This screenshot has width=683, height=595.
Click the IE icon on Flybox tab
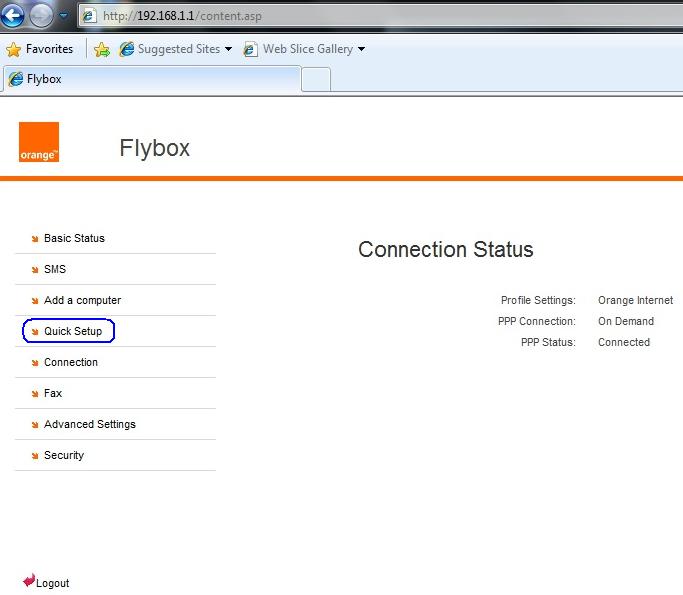pos(16,79)
